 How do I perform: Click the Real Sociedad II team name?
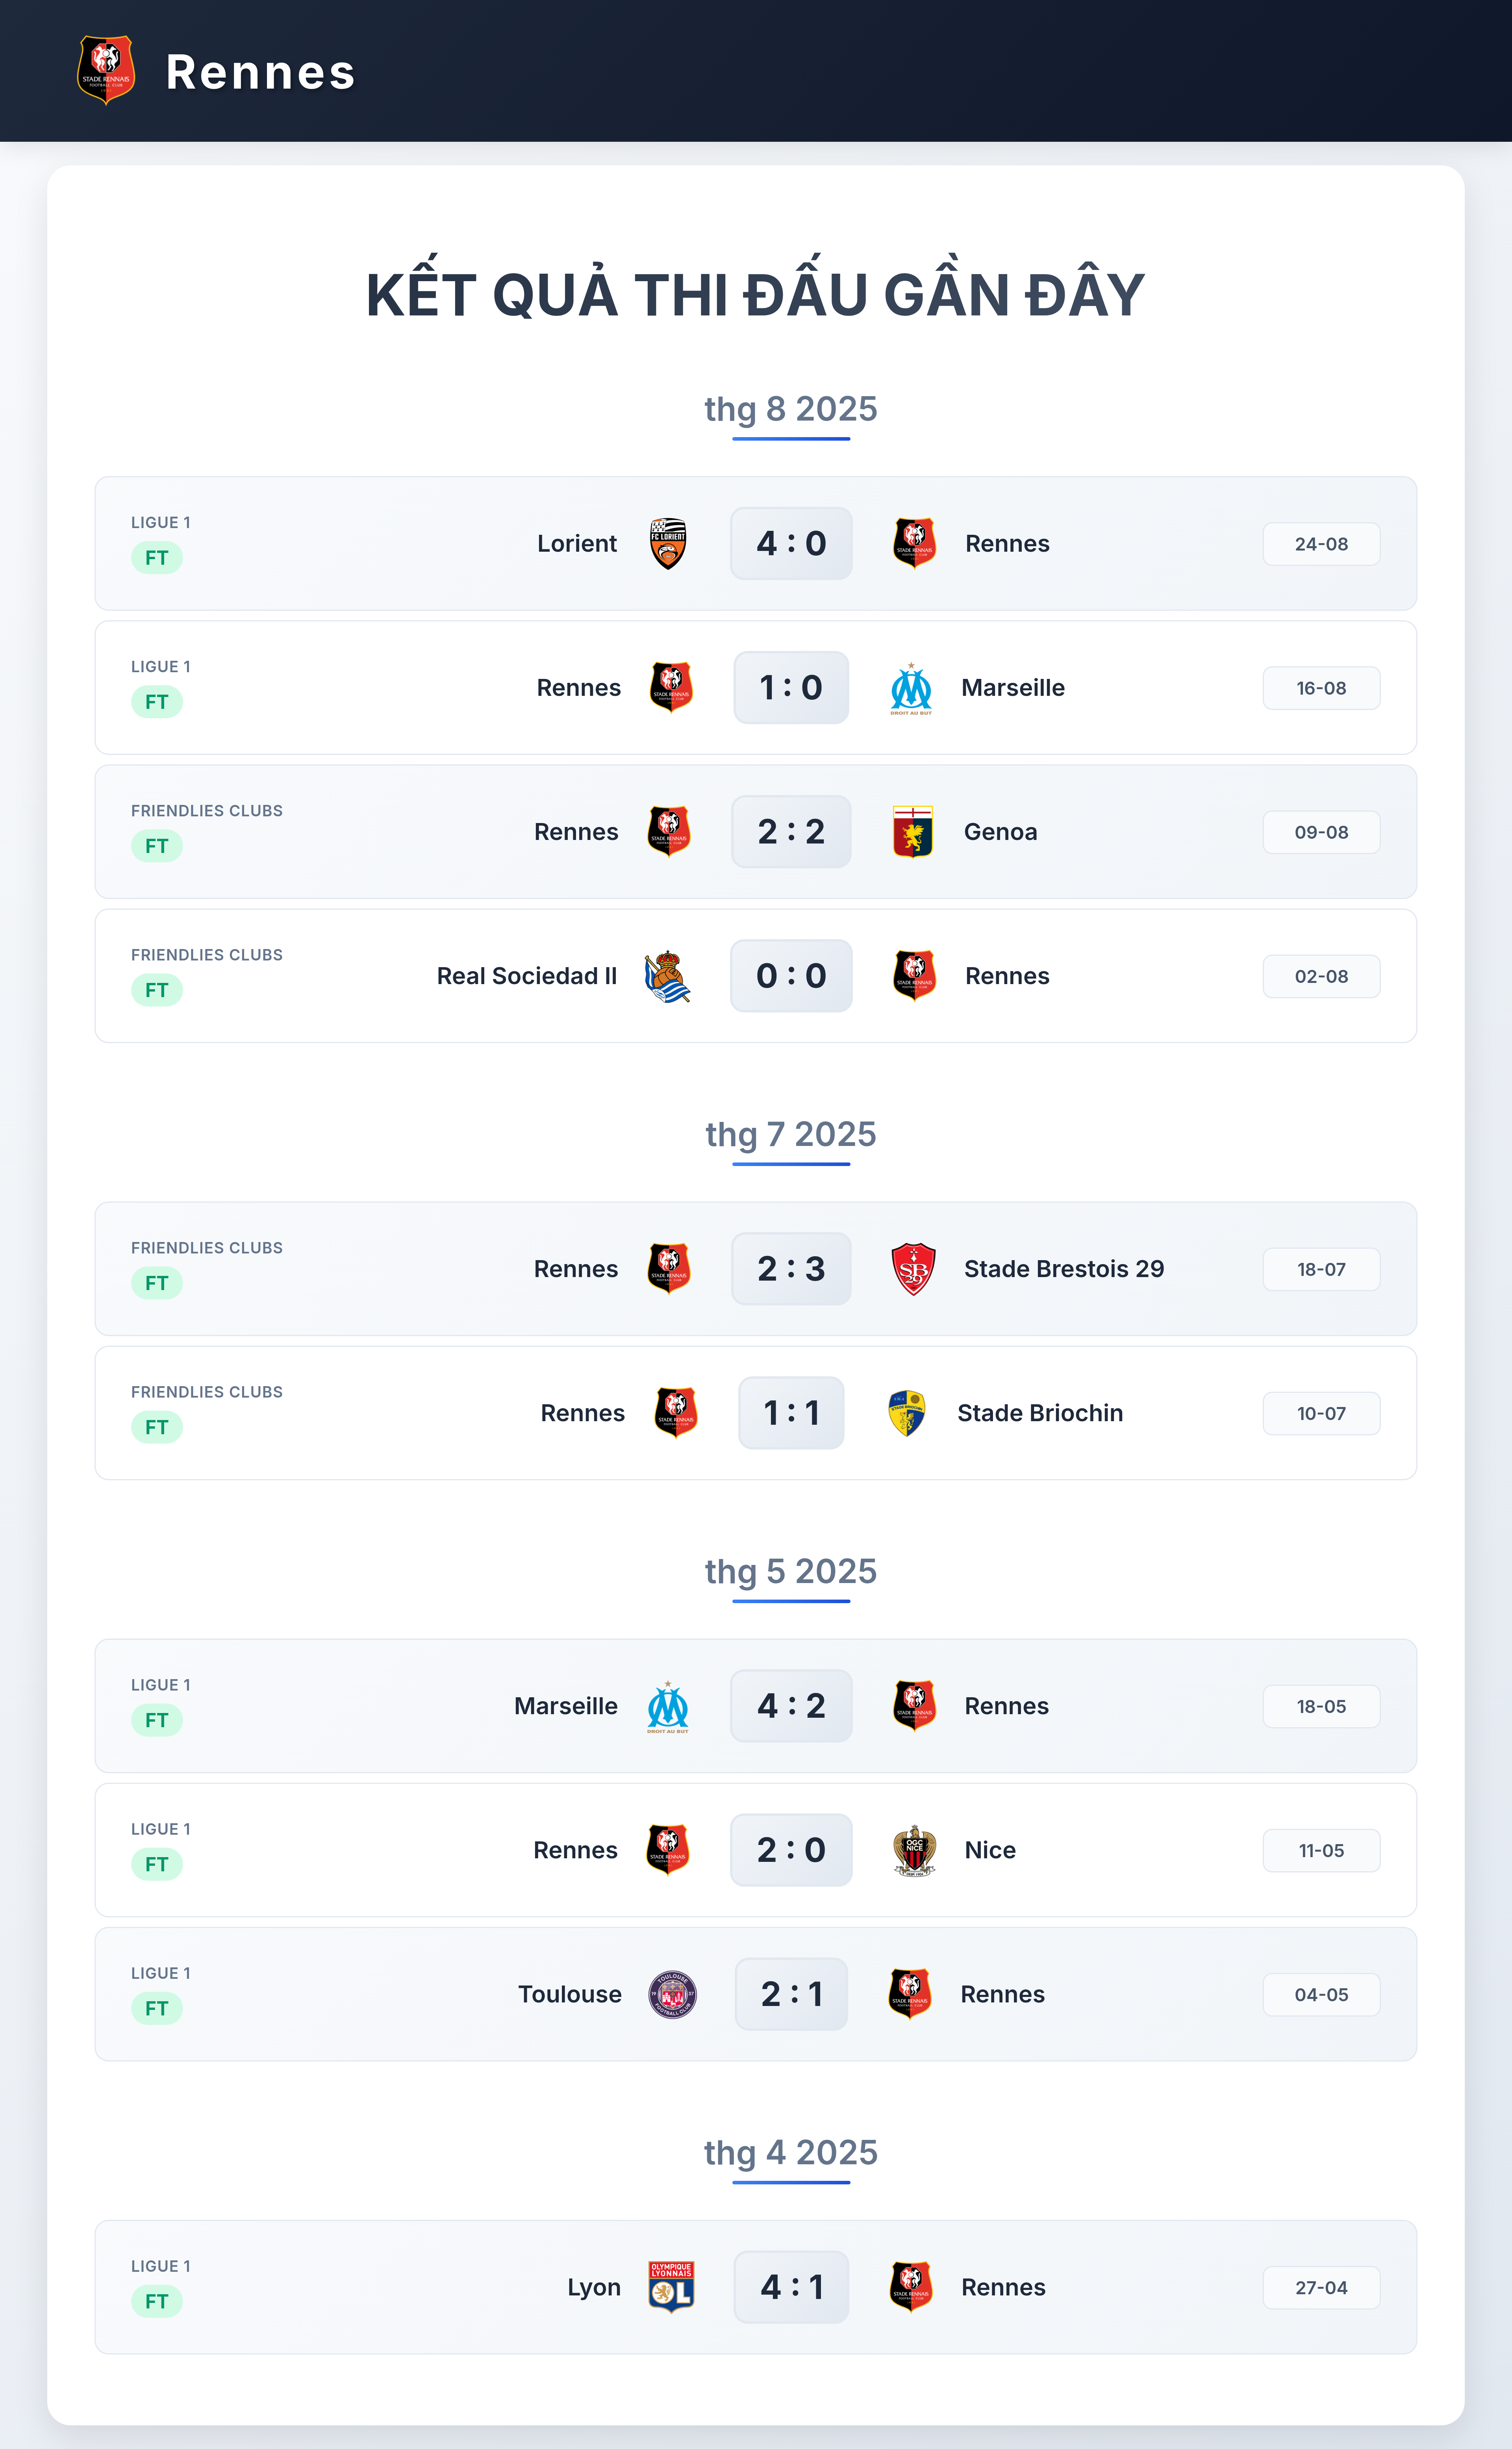point(527,976)
